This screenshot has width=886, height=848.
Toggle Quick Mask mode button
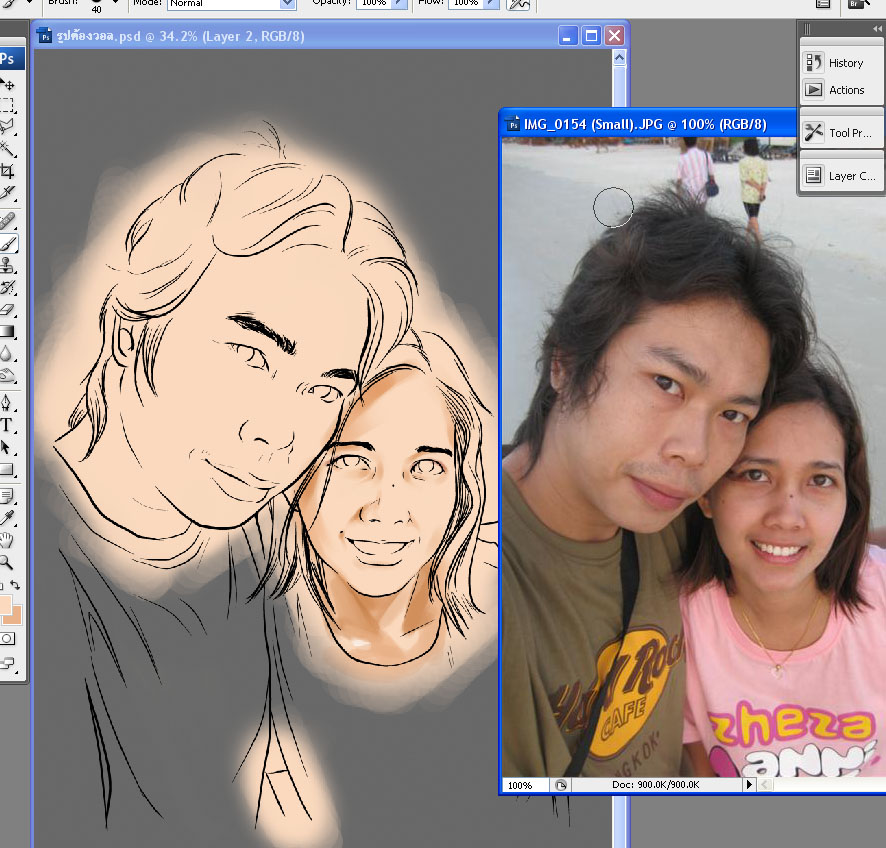(x=7, y=638)
